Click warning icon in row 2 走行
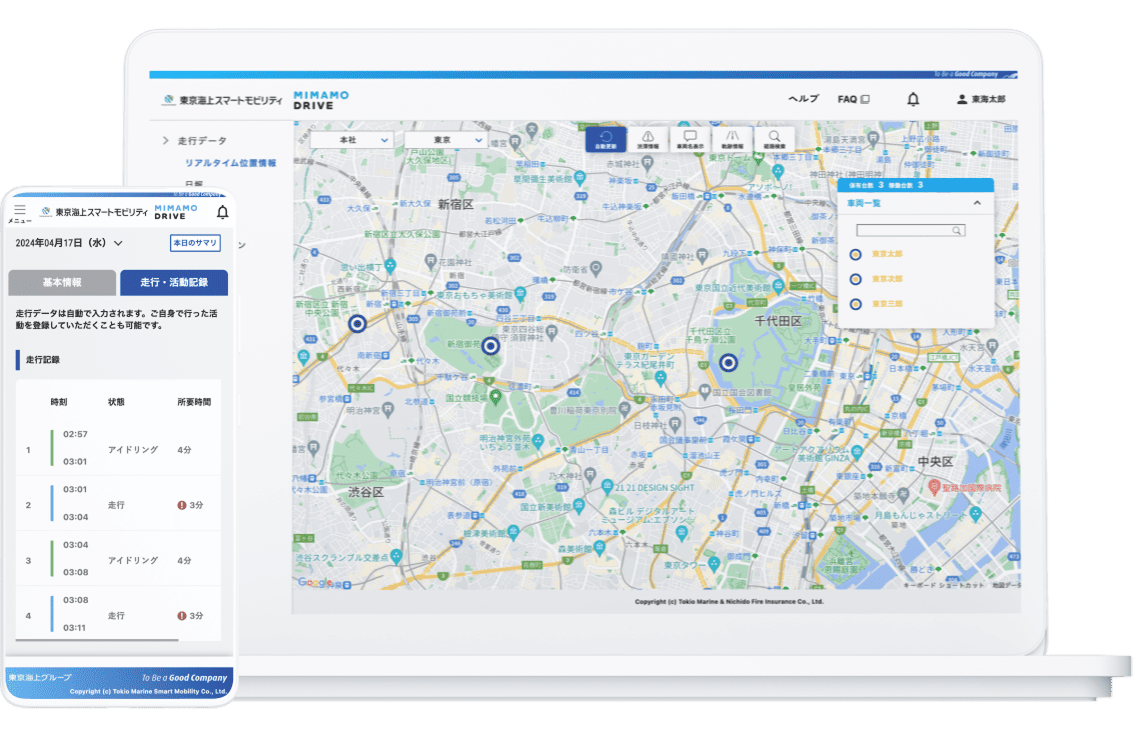The height and width of the screenshot is (730, 1140). [x=182, y=505]
